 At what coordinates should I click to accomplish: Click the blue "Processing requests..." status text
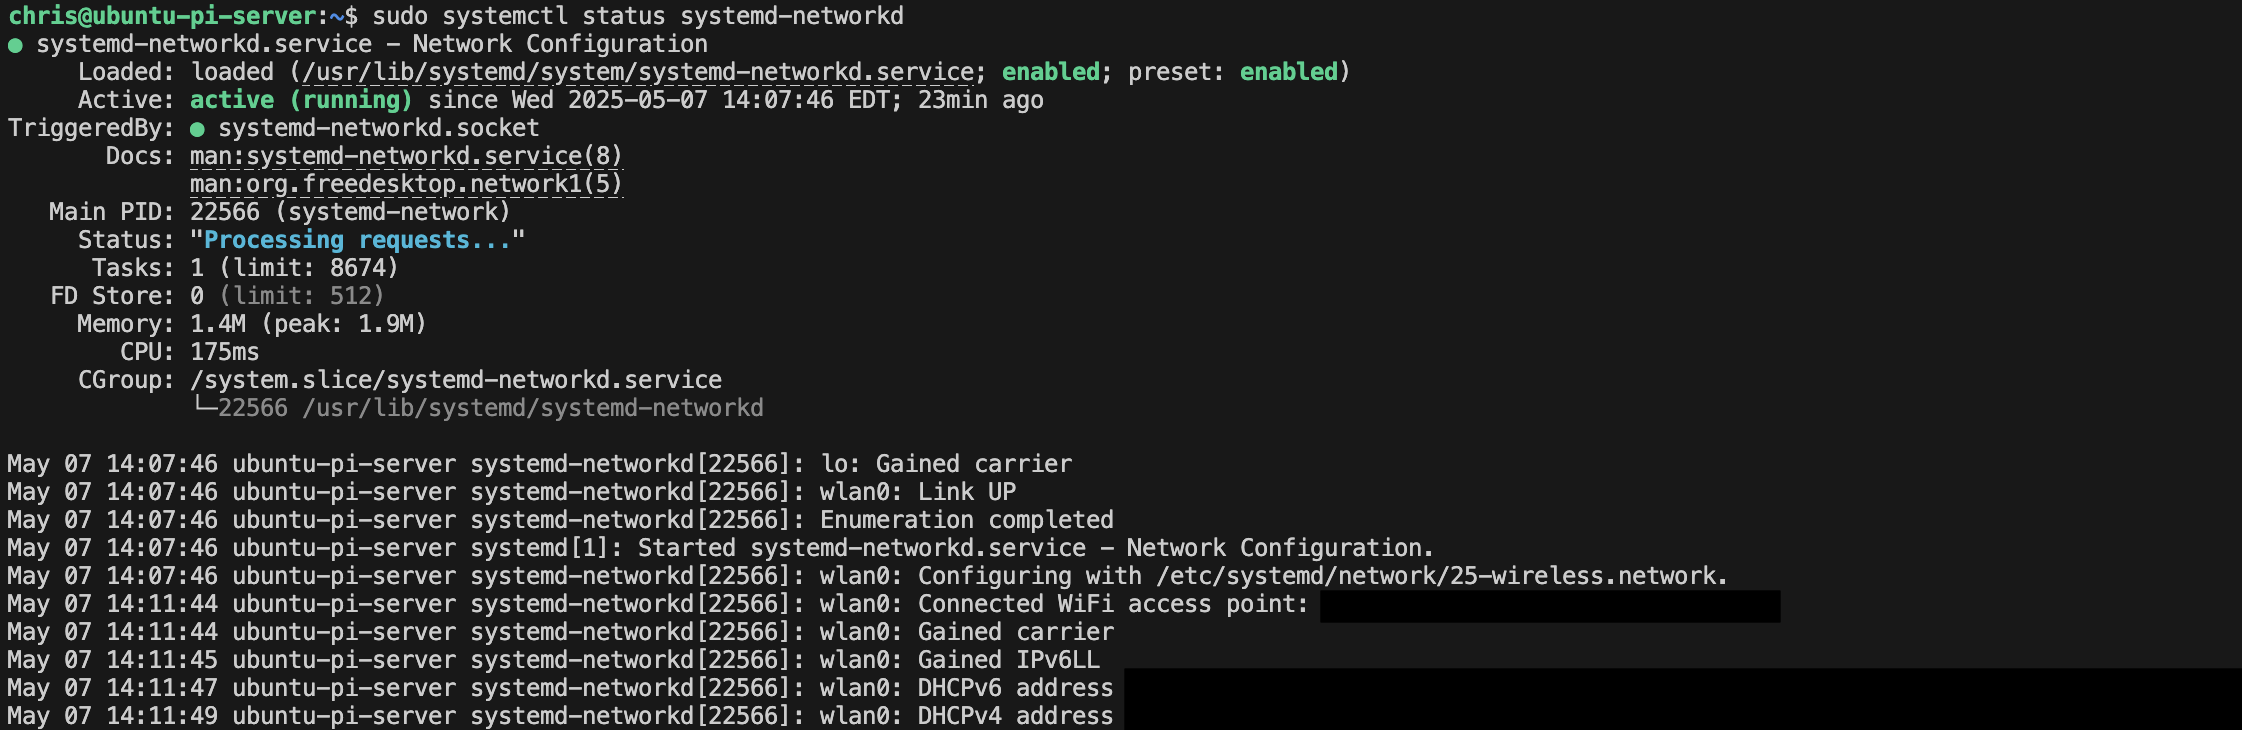point(357,240)
